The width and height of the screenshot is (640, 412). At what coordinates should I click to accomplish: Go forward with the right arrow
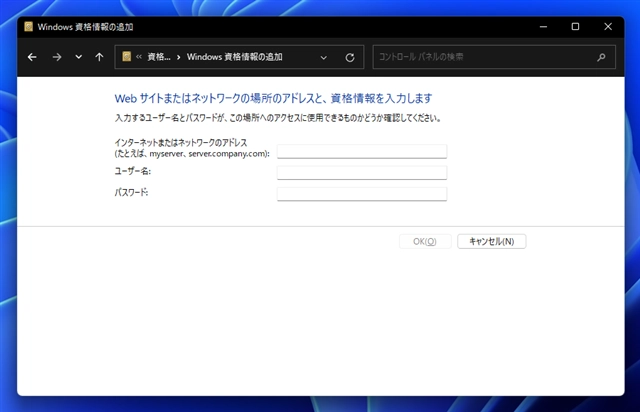[x=57, y=57]
